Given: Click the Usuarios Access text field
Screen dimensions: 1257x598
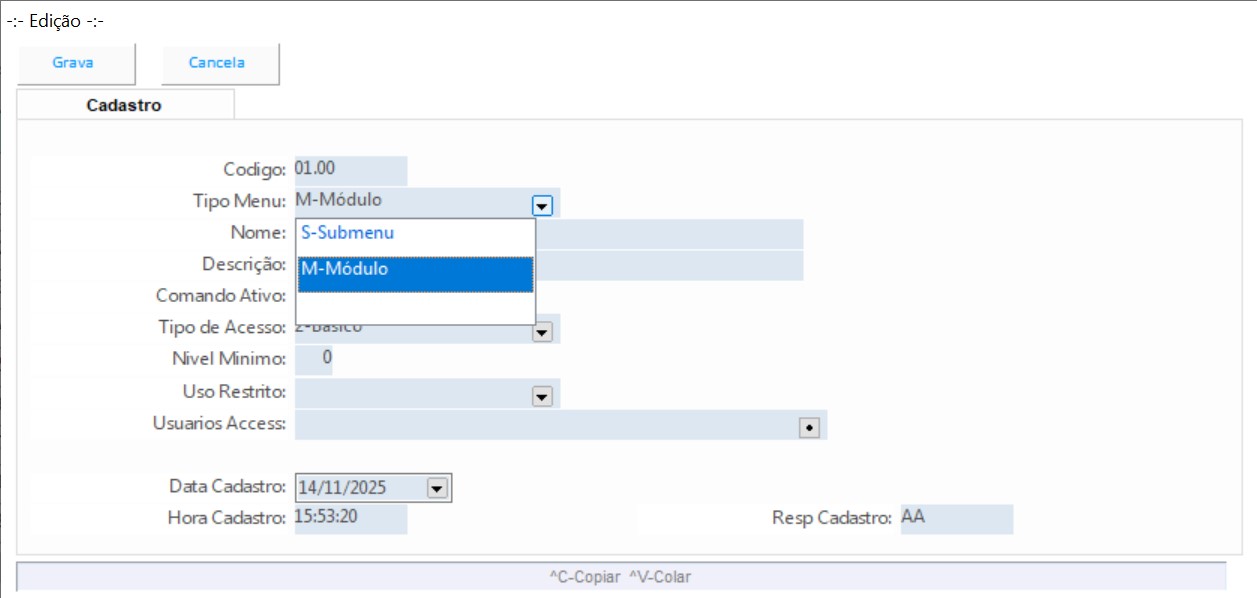Looking at the screenshot, I should 545,424.
